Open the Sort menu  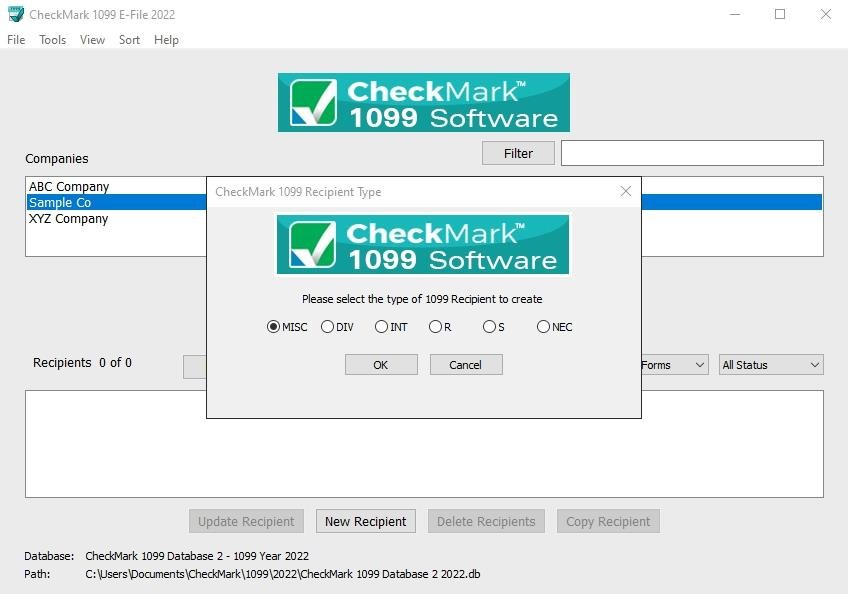[x=129, y=40]
